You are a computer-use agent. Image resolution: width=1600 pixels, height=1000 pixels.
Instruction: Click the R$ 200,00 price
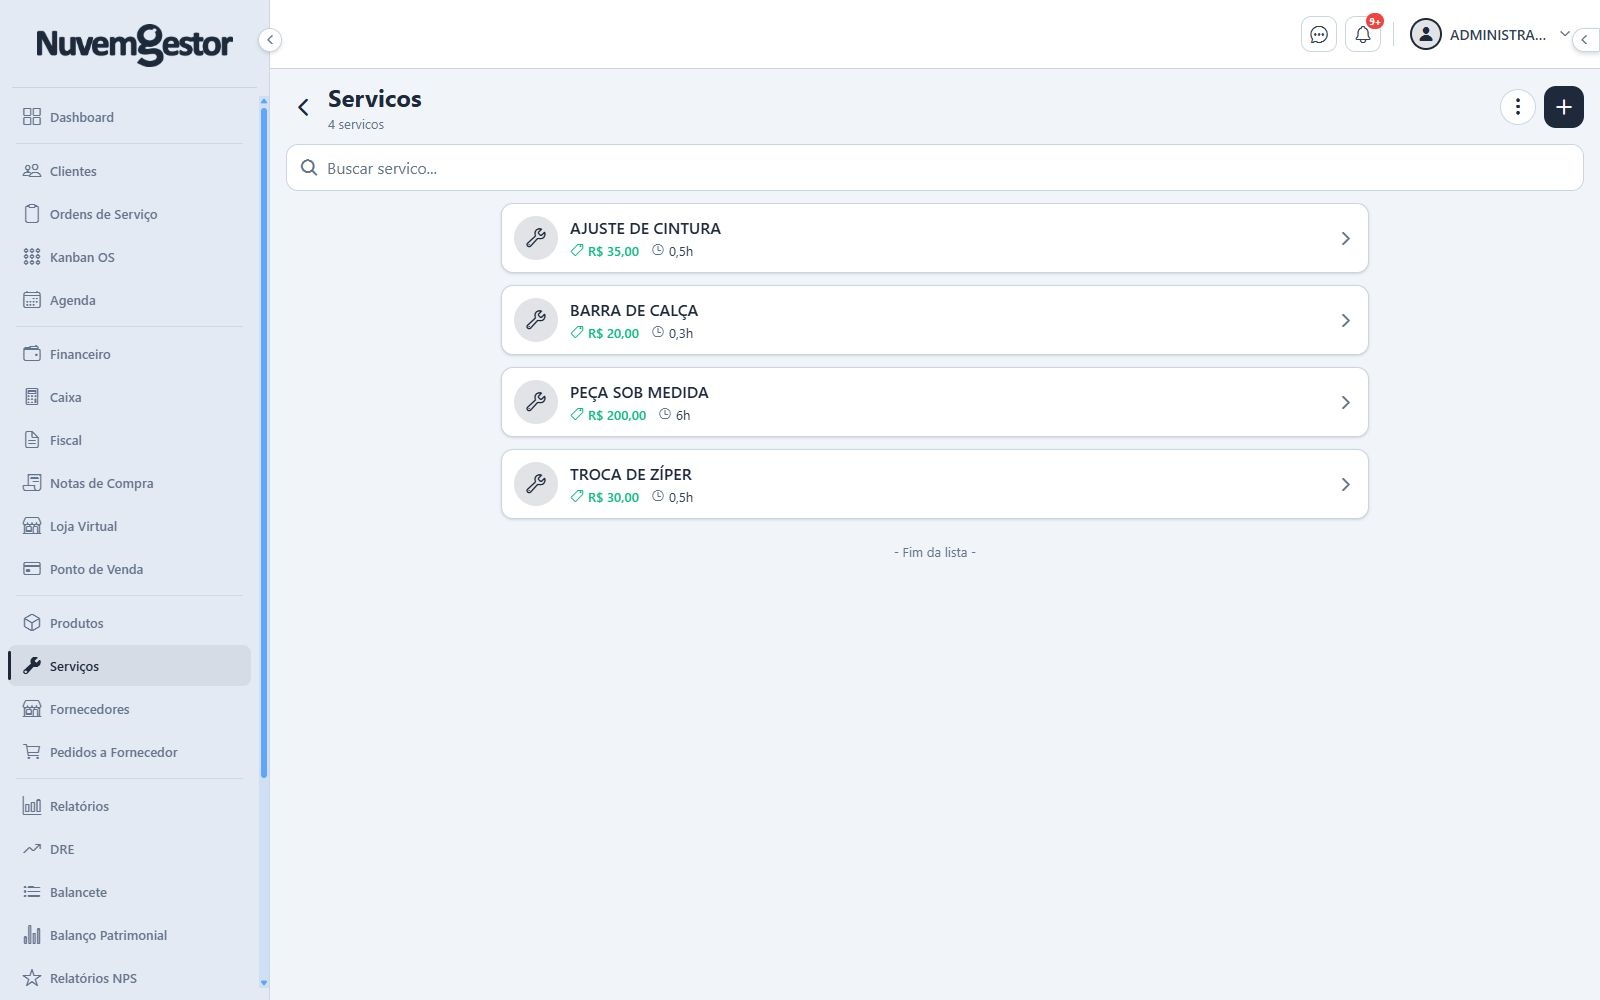tap(617, 415)
